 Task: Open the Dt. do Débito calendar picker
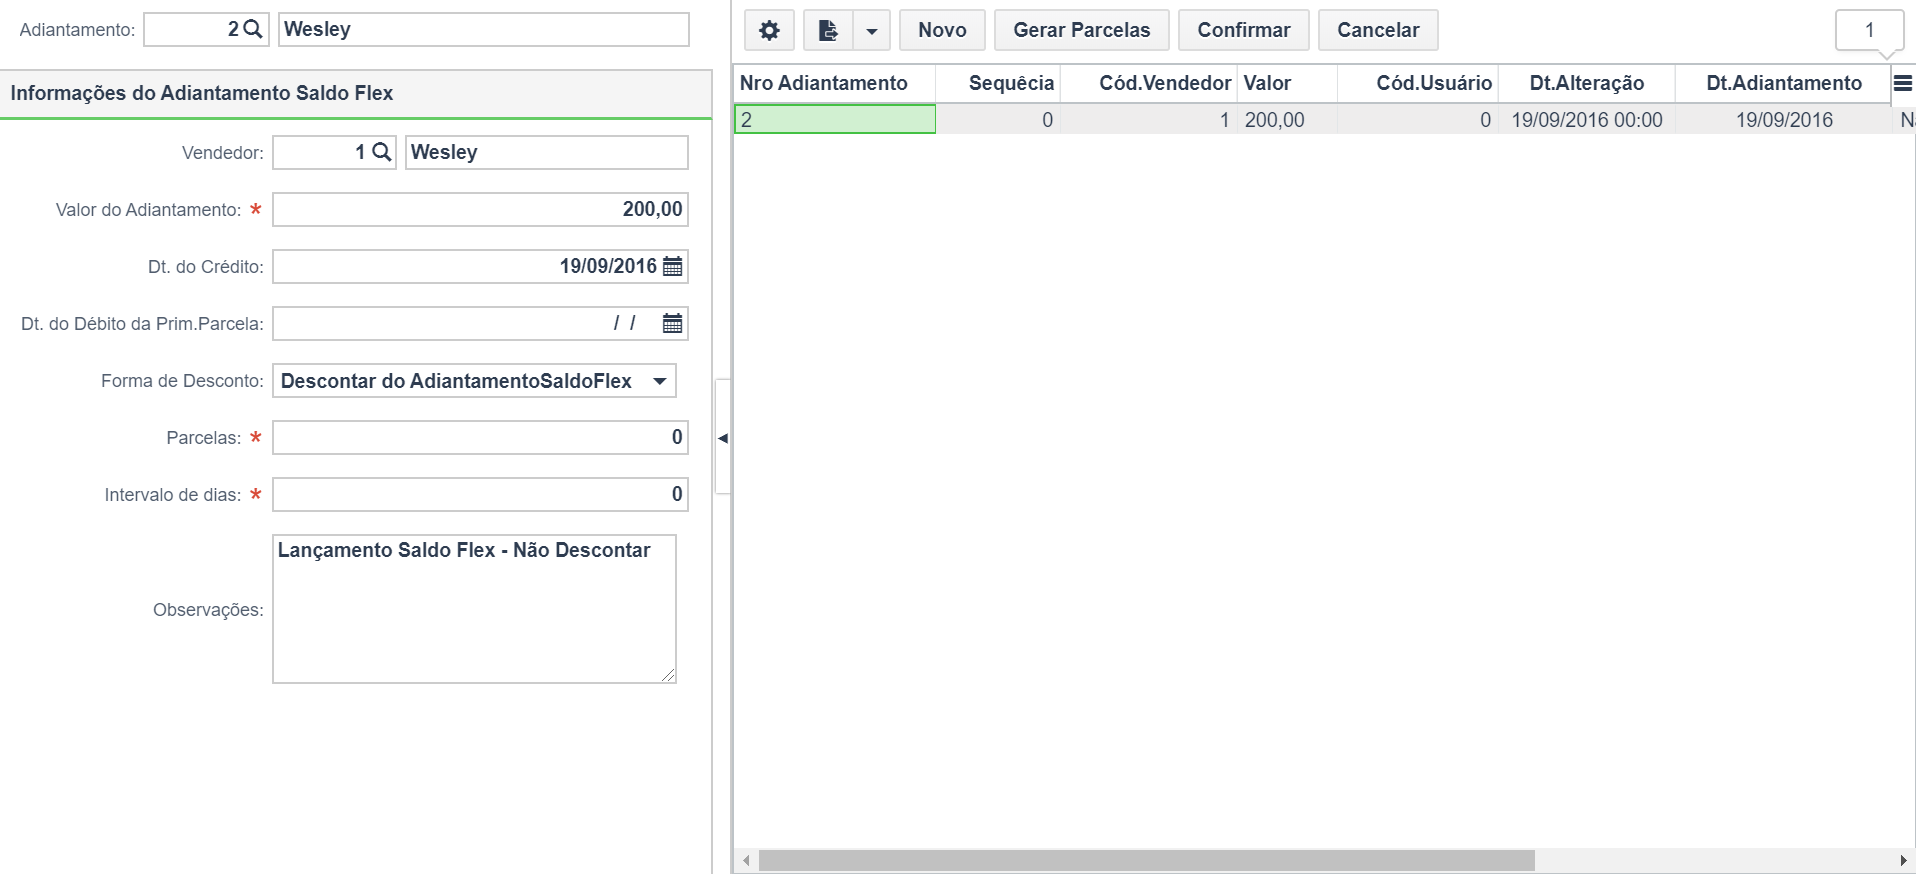point(673,323)
